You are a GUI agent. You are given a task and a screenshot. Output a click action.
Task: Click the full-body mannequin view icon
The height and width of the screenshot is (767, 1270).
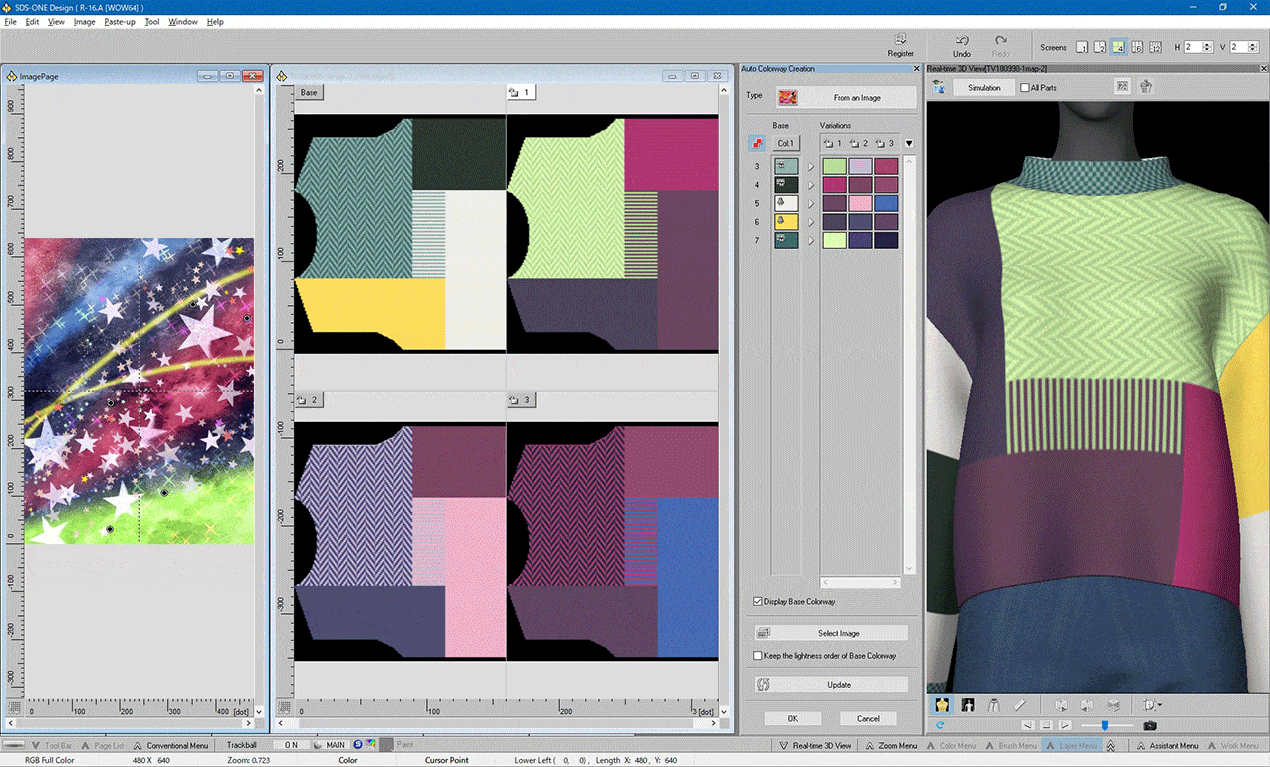pos(968,705)
